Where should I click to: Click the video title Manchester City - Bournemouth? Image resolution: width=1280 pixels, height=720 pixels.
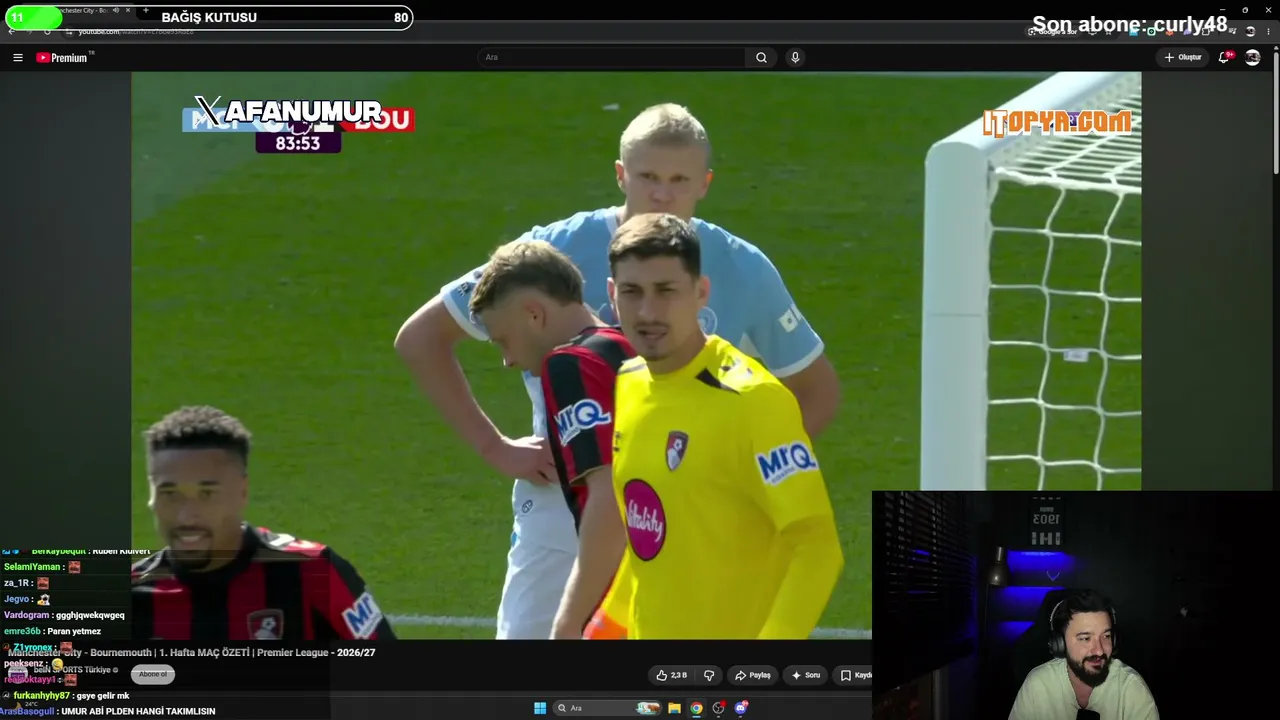(x=192, y=652)
